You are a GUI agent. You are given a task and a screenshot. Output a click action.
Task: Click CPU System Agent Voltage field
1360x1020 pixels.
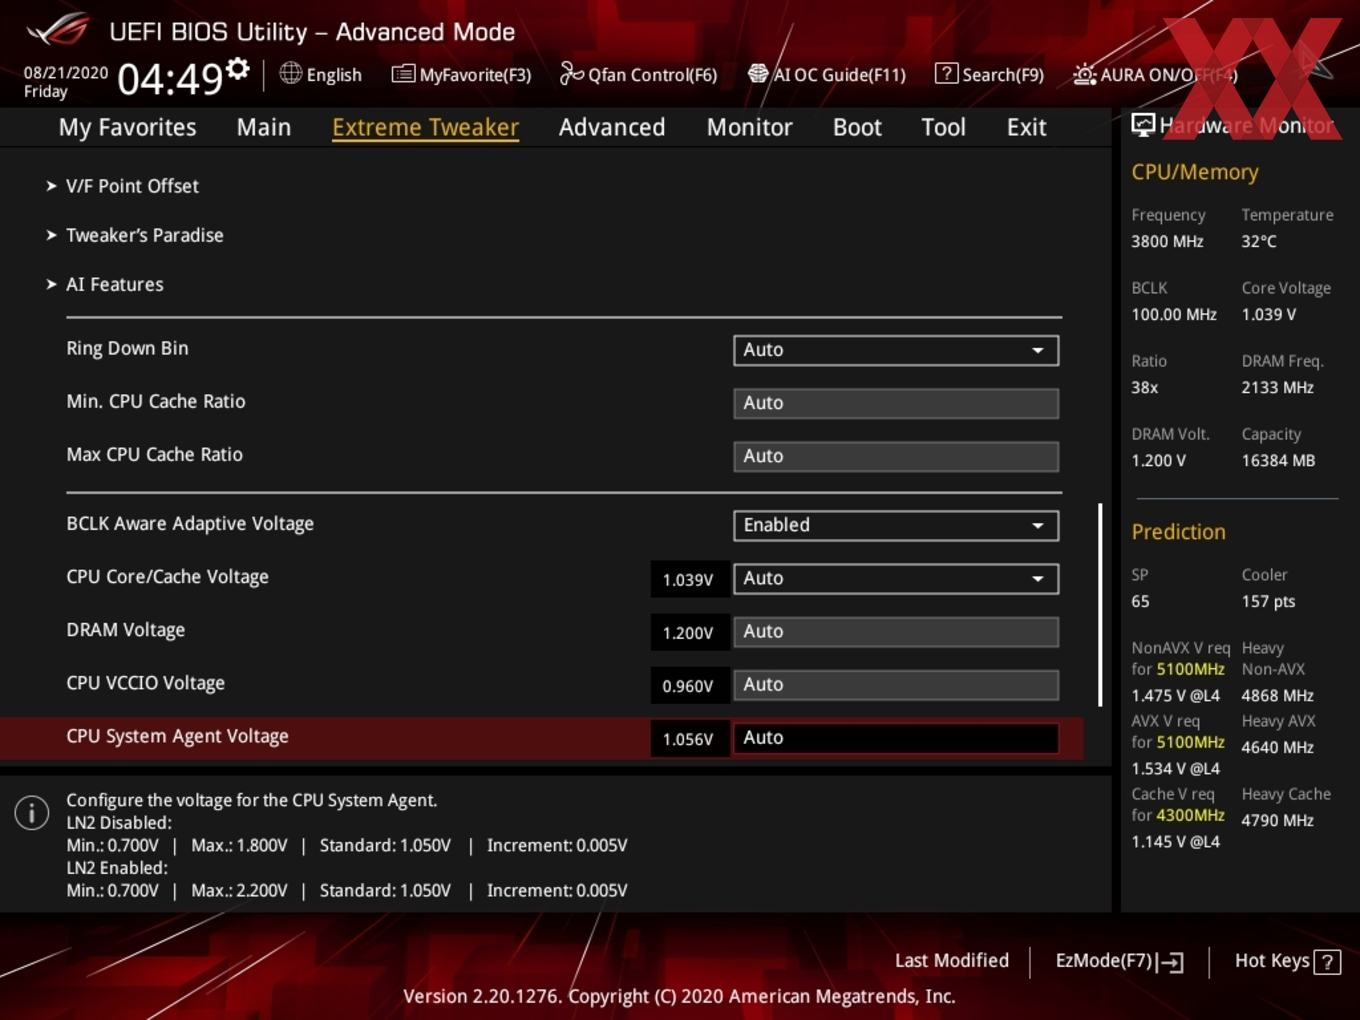point(896,738)
